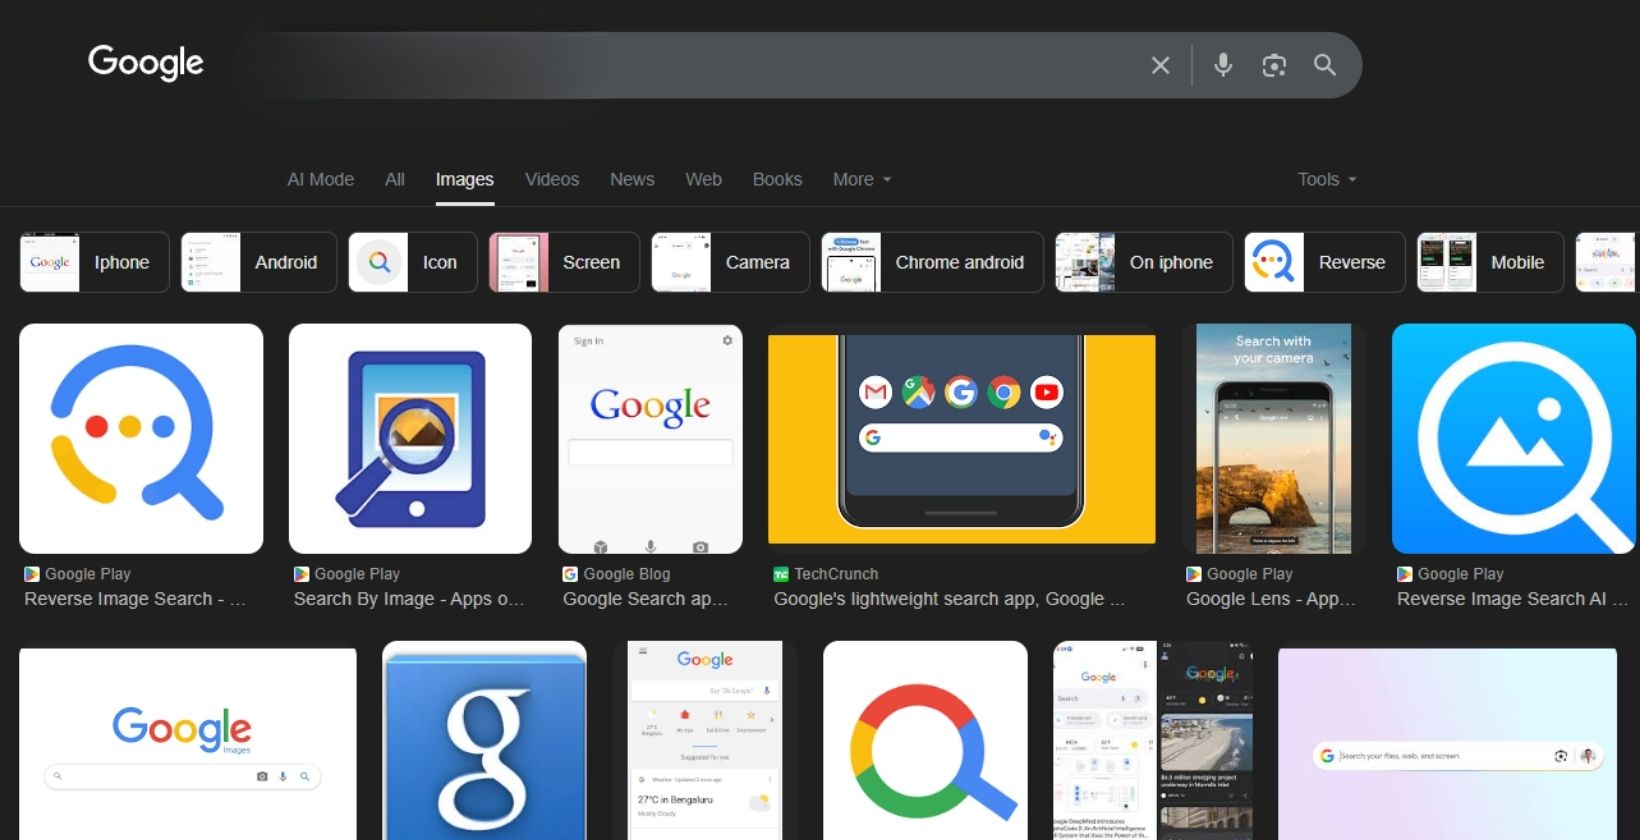
Task: Select the Images tab
Action: (x=464, y=179)
